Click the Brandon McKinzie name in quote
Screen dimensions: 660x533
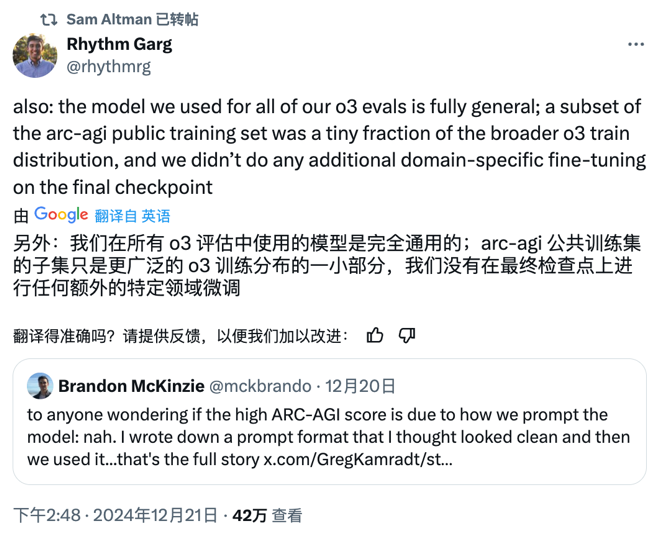126,386
